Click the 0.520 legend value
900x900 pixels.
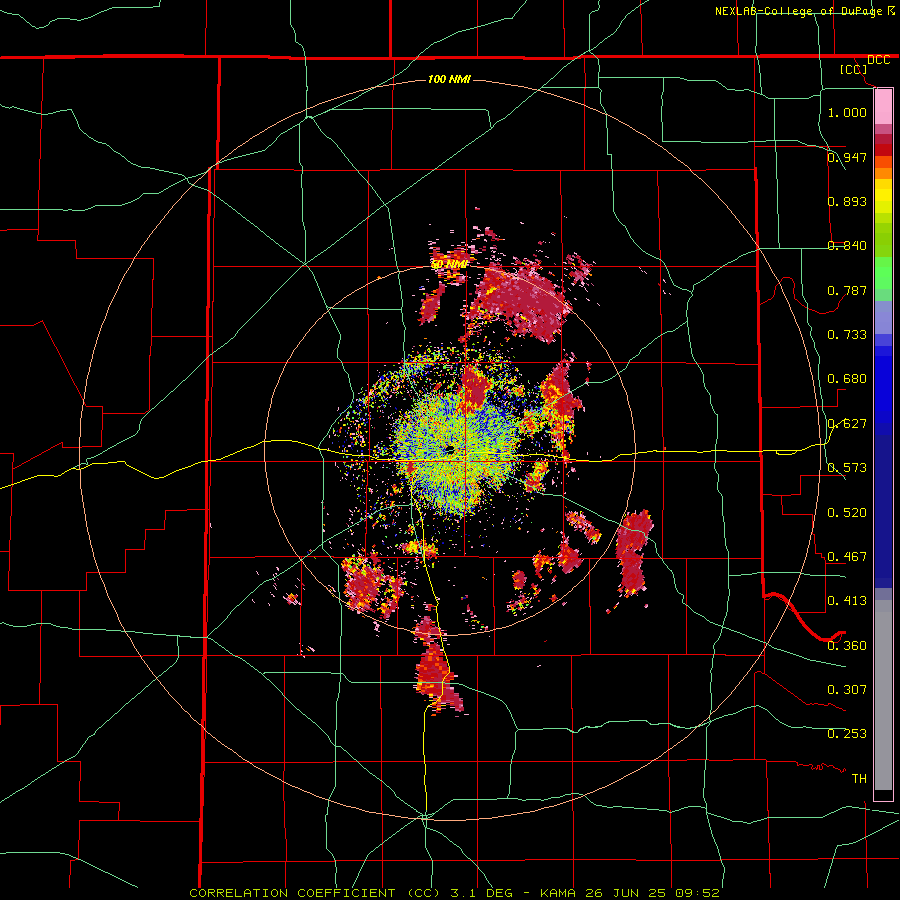click(x=847, y=513)
